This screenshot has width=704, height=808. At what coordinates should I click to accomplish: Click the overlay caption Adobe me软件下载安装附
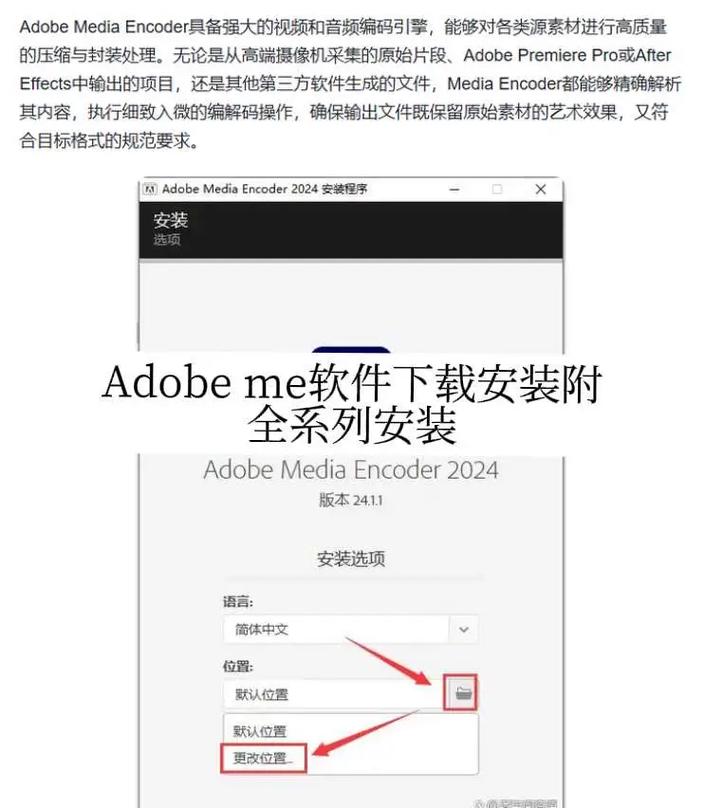click(352, 382)
